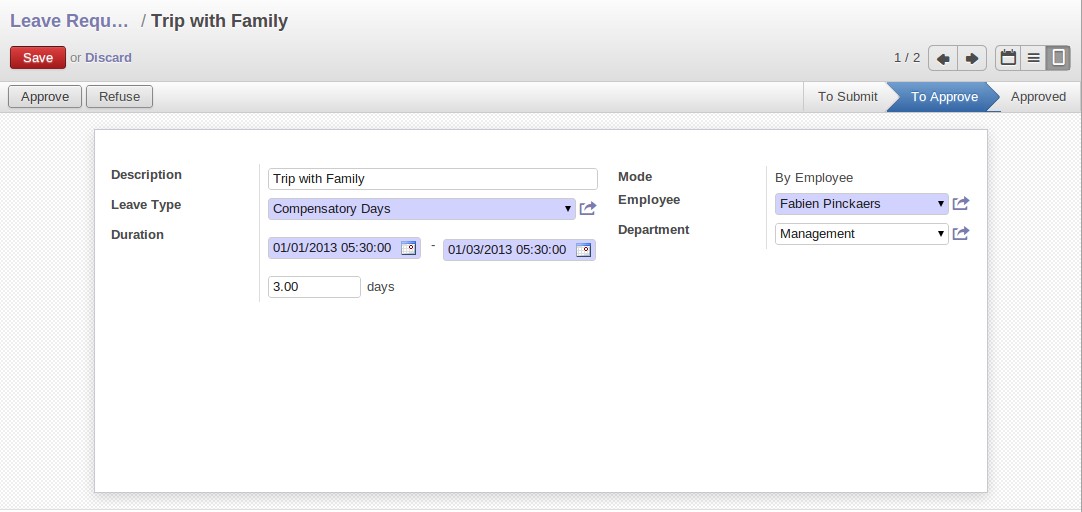
Task: Switch to list view icon
Action: pos(1034,58)
